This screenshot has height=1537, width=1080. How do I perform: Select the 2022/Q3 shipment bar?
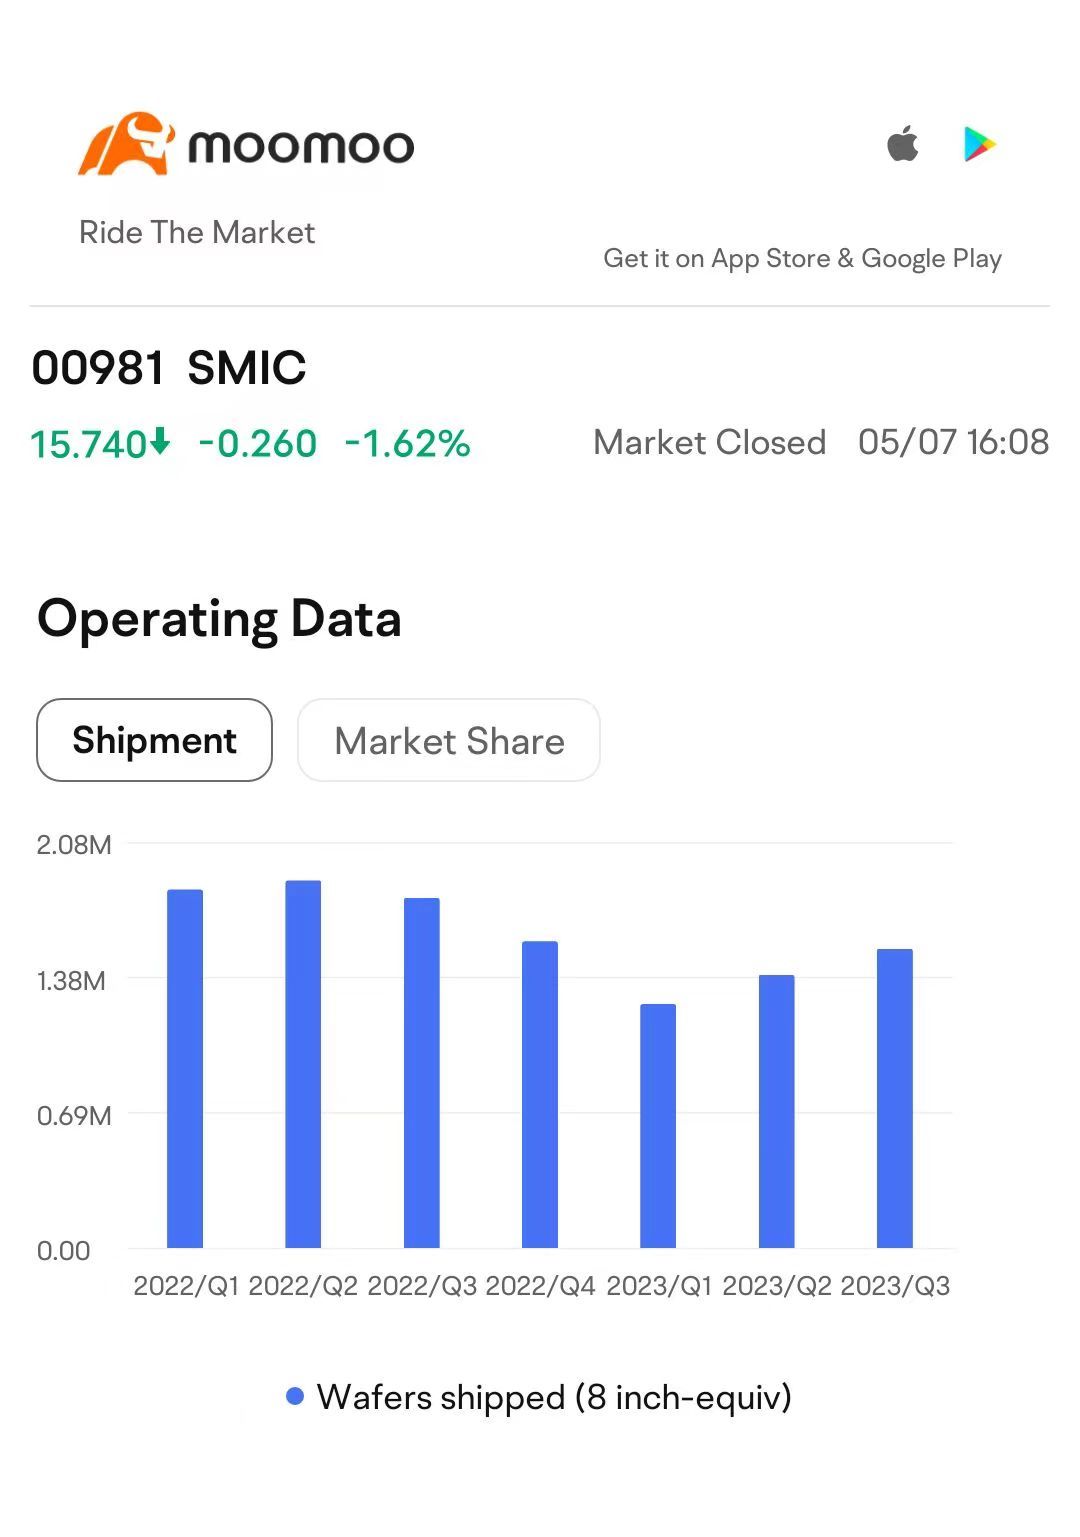click(422, 1073)
